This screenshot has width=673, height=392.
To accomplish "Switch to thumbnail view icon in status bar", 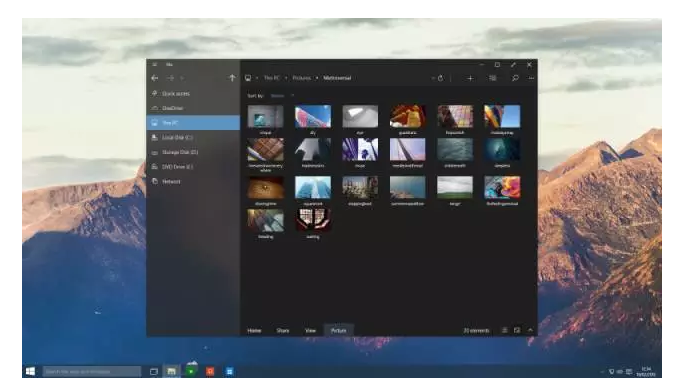I will pos(517,330).
